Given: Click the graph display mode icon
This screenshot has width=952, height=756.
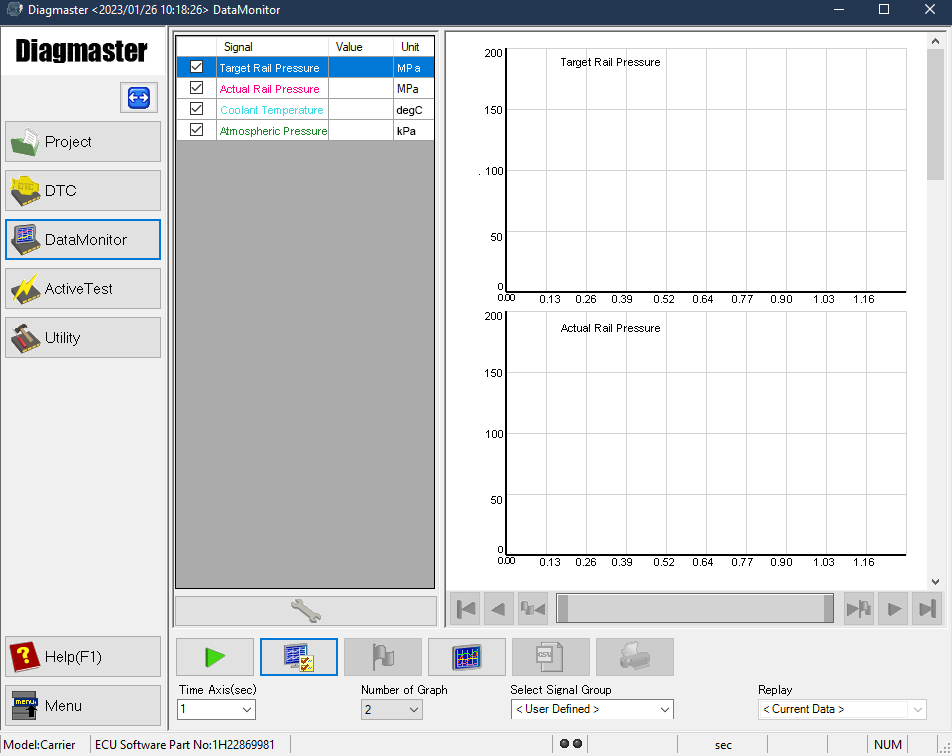Looking at the screenshot, I should (x=466, y=657).
